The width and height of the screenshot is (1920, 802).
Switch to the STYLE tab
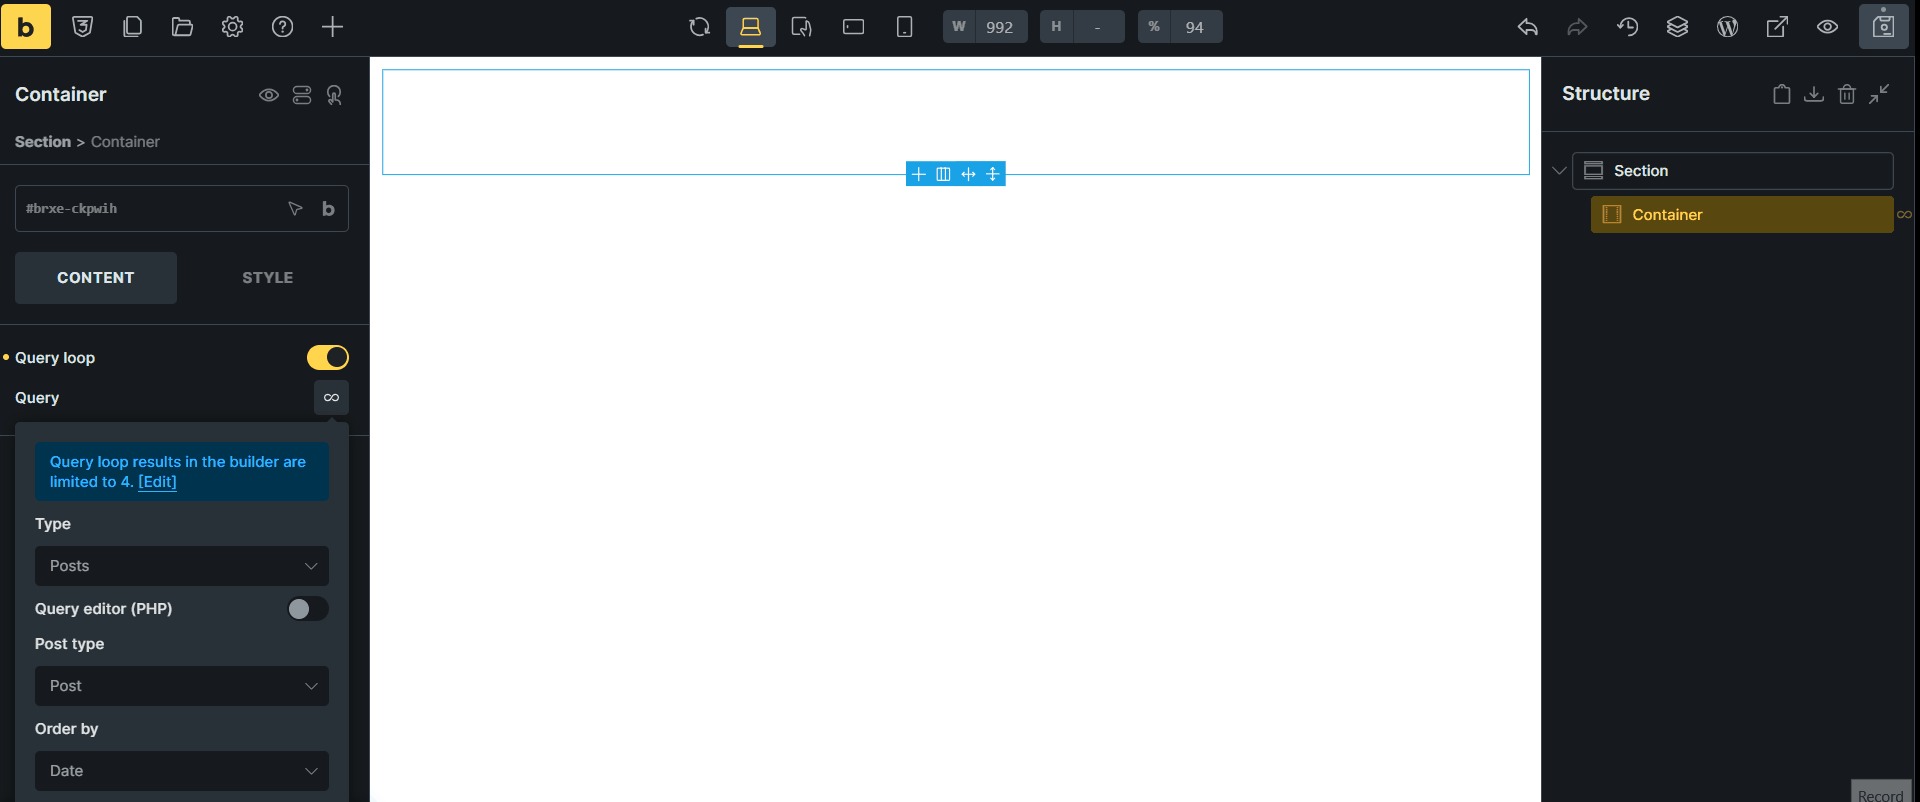pos(268,278)
